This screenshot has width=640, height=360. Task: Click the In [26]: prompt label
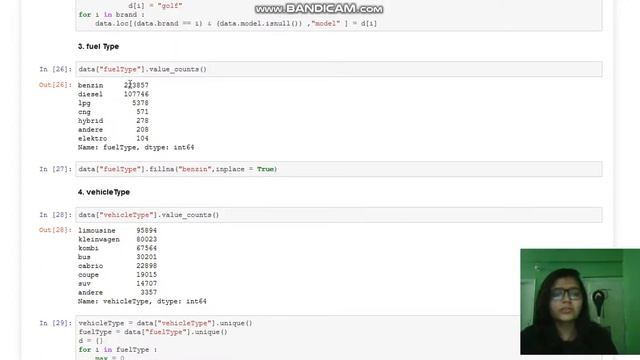55,69
